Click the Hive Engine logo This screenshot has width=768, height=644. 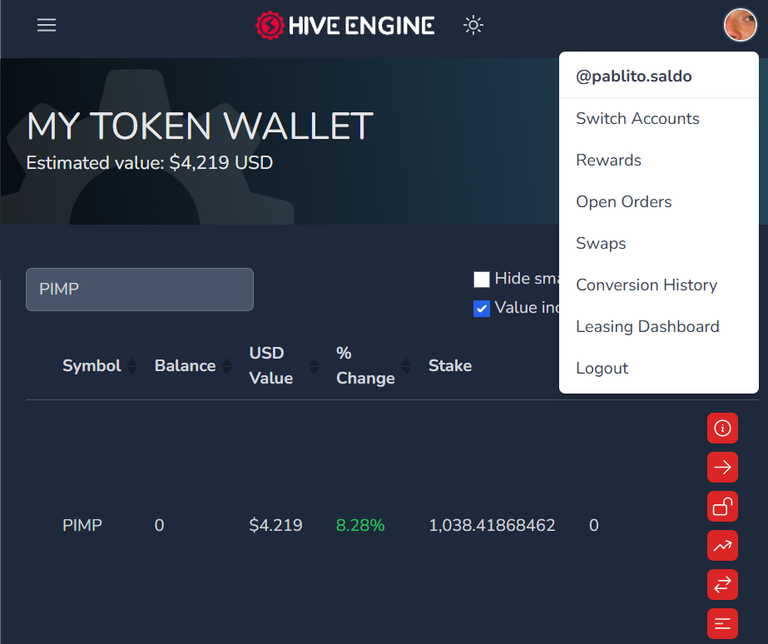345,25
